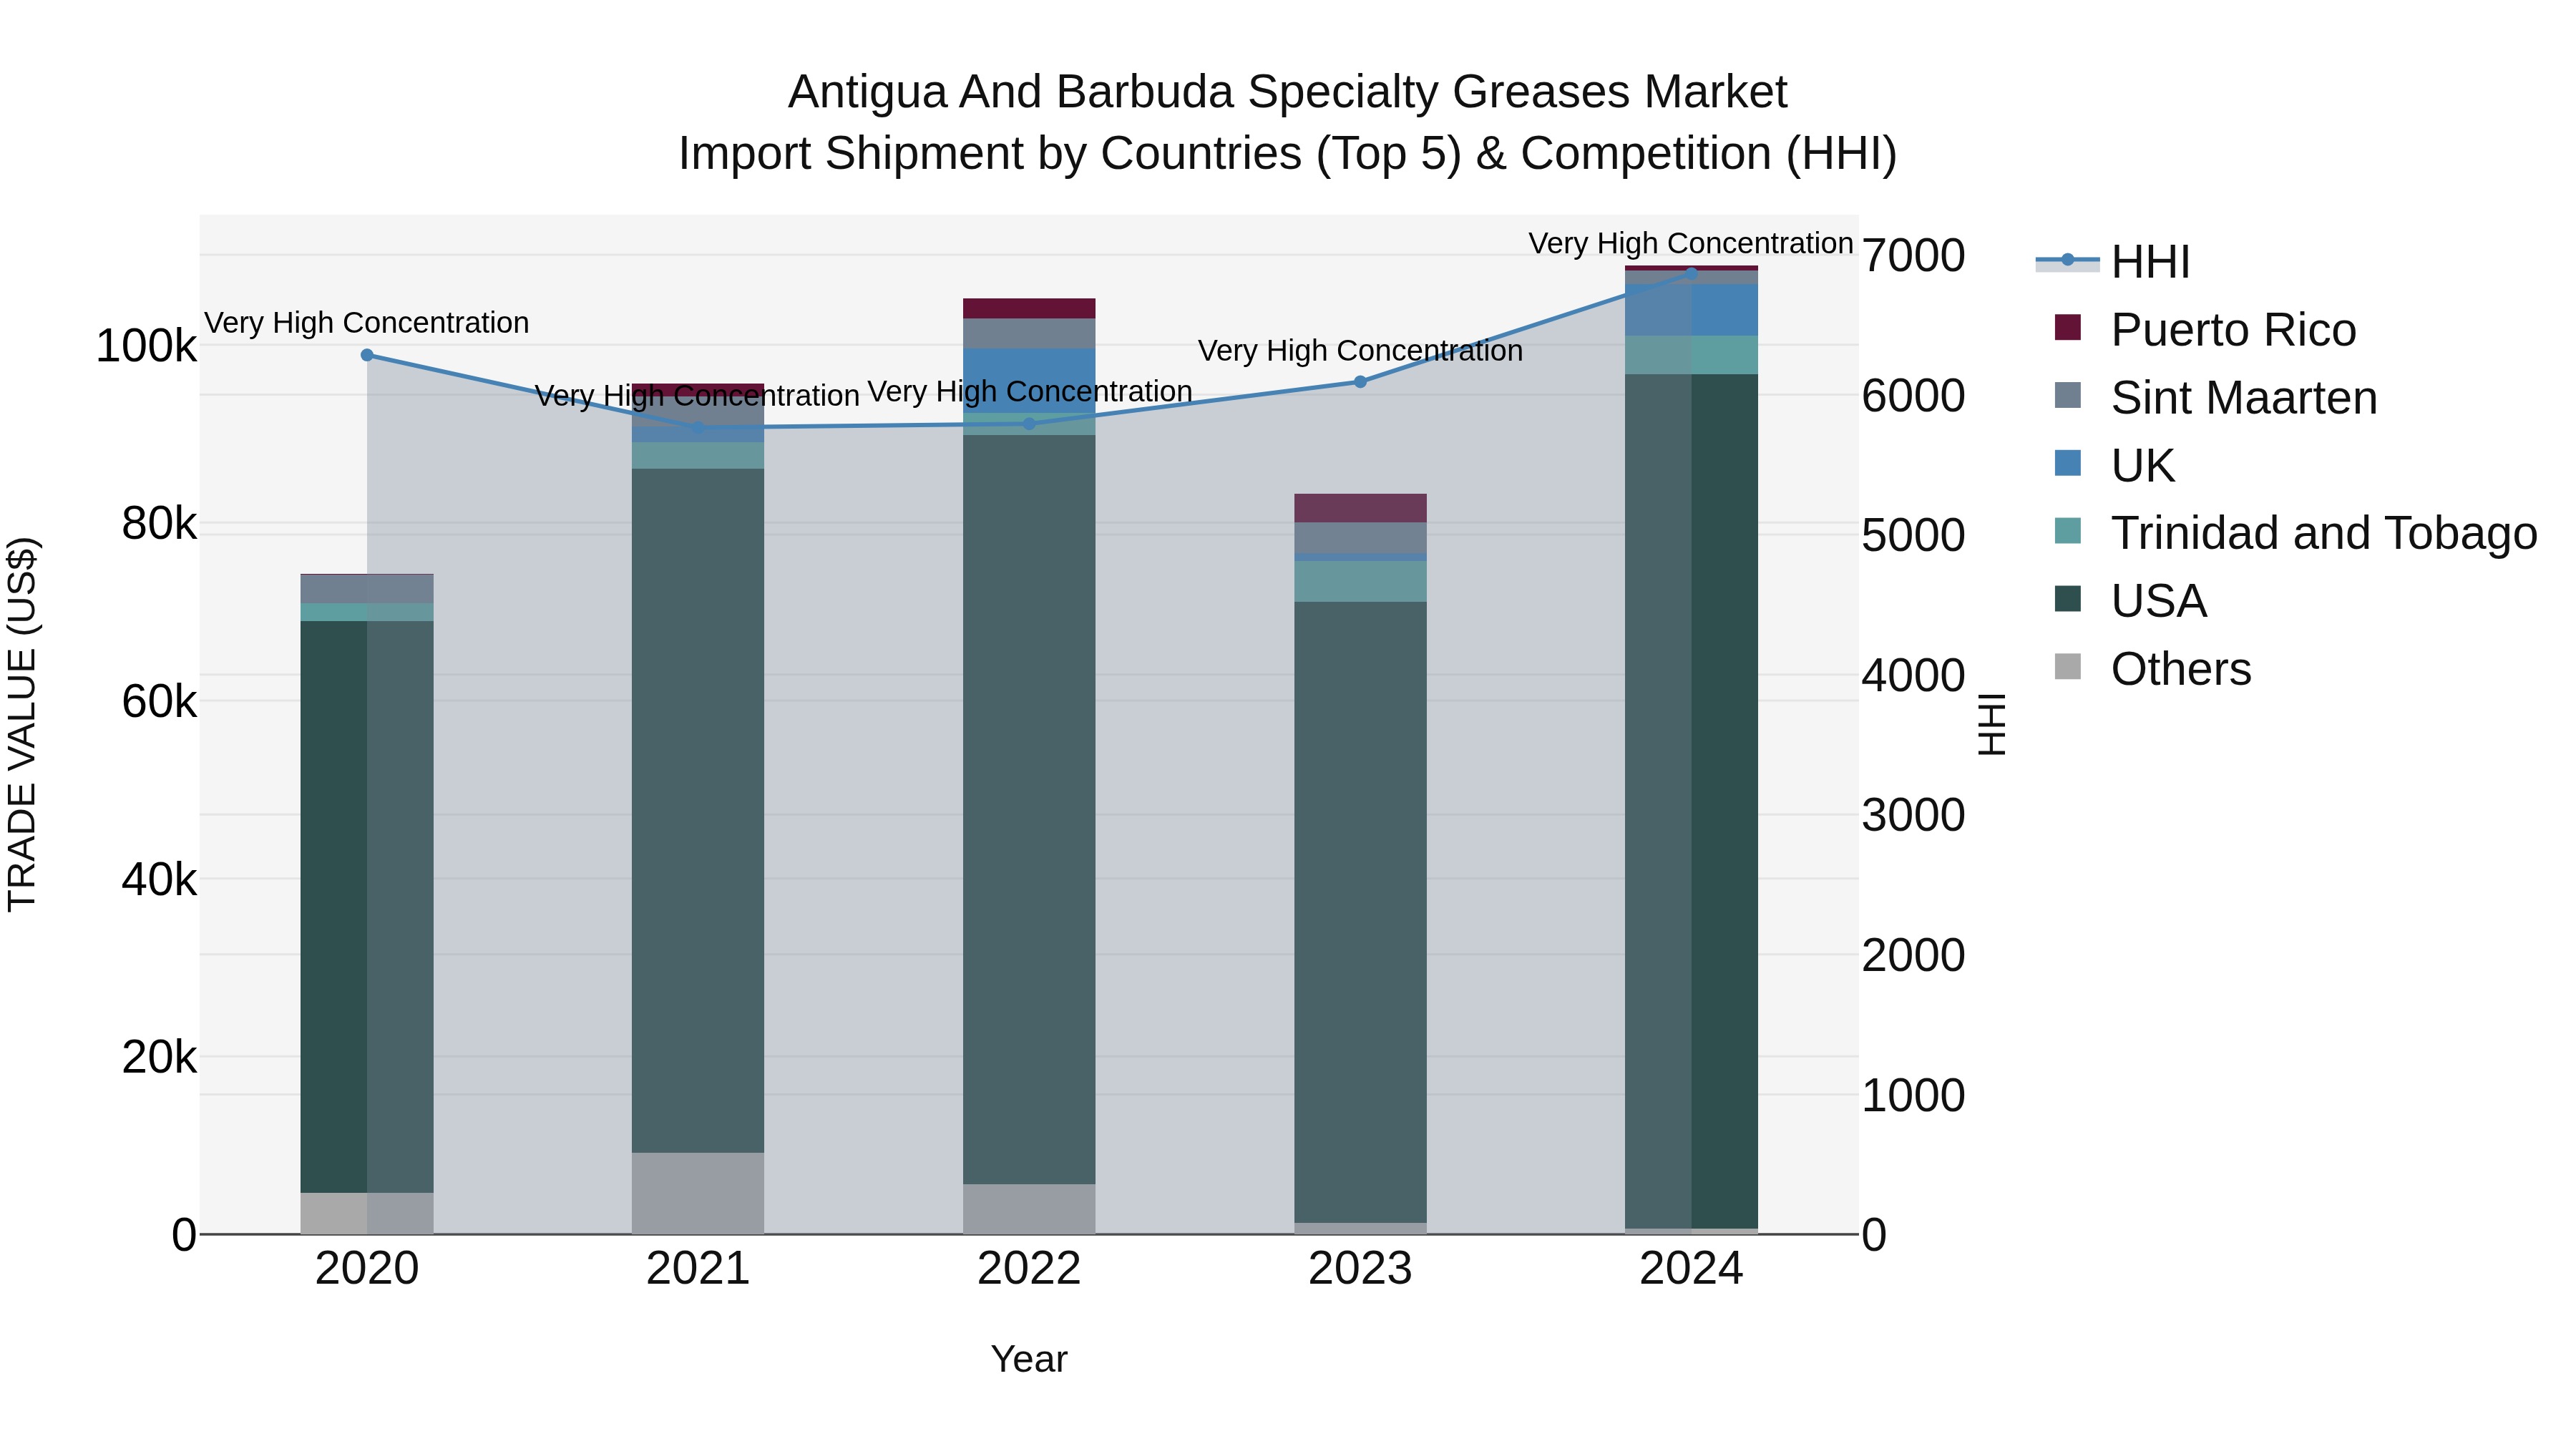
Task: Toggle Sint Maarten series in the legend
Action: pyautogui.click(x=2215, y=398)
